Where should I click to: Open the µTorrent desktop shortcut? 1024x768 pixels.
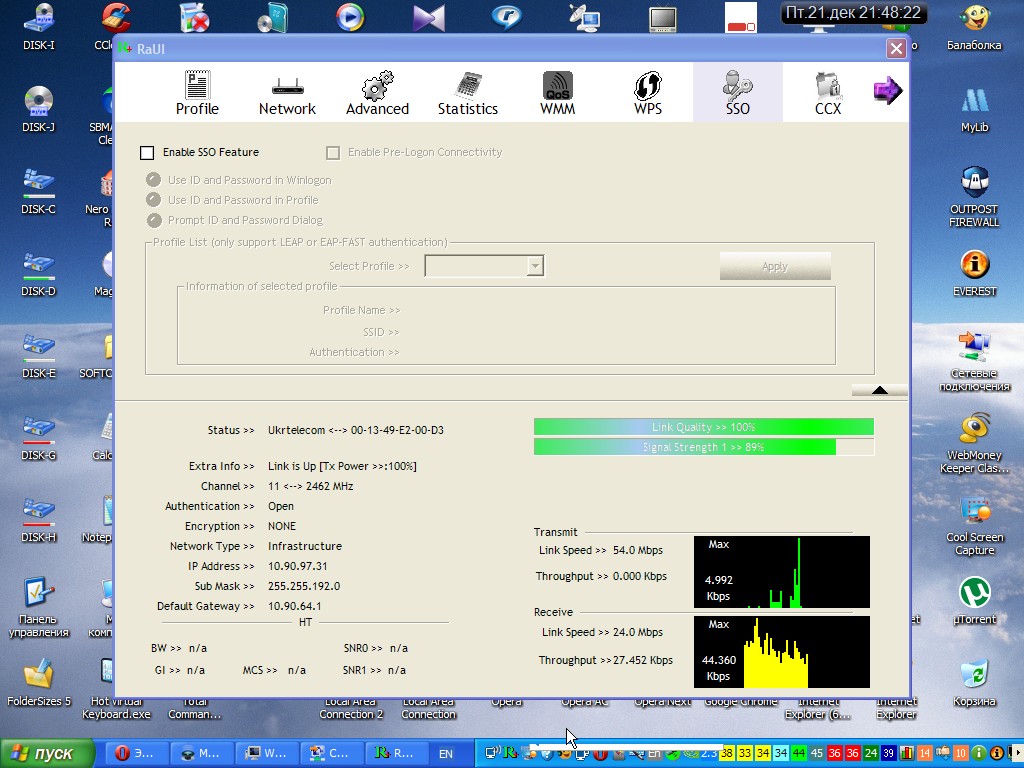click(974, 600)
